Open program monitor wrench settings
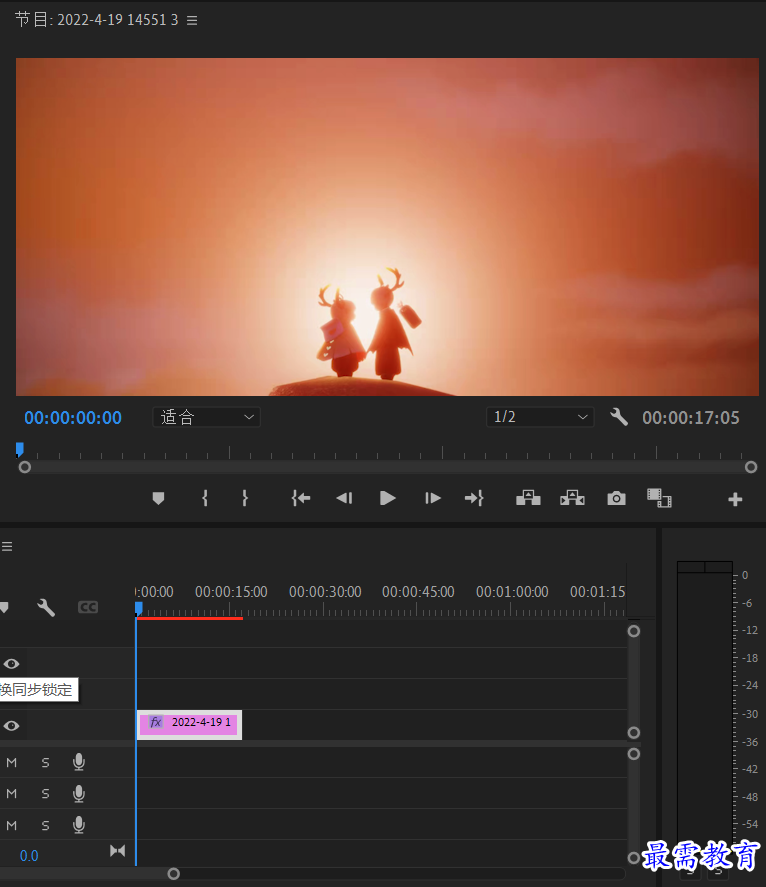Viewport: 766px width, 887px height. (619, 417)
